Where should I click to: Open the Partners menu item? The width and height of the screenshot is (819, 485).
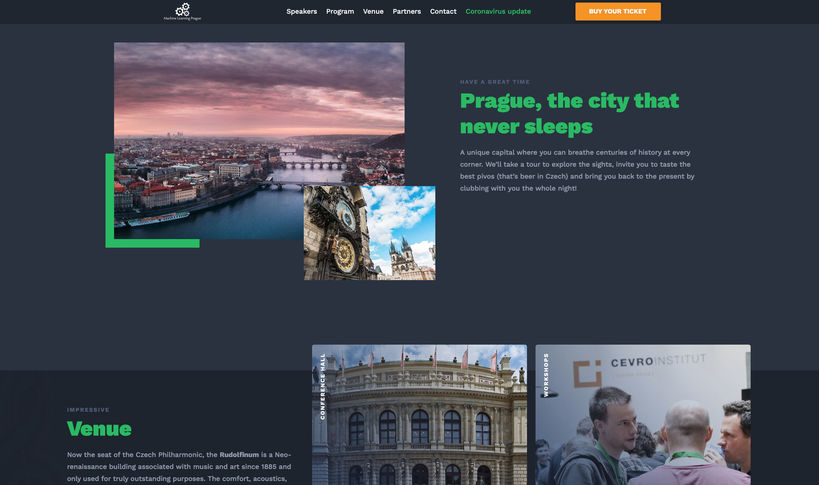click(406, 12)
